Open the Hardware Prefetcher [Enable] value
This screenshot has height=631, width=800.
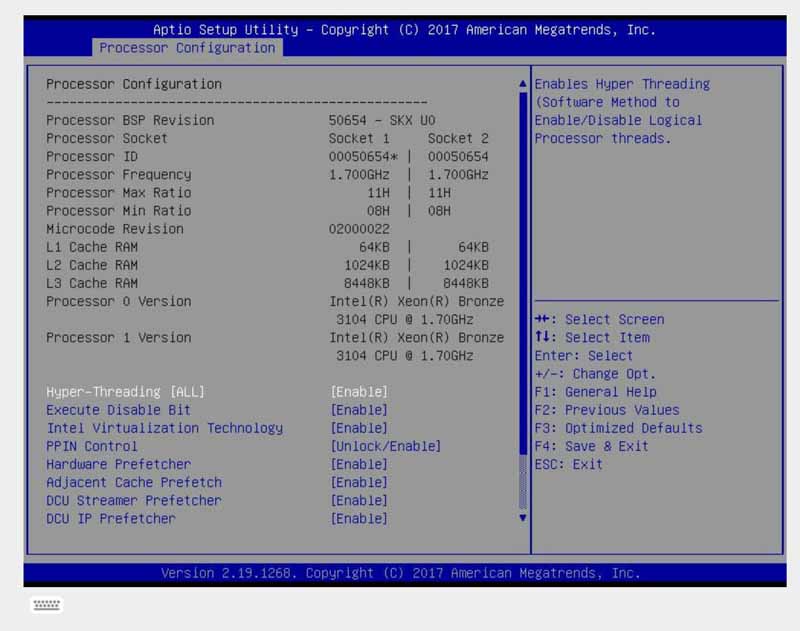coord(359,464)
